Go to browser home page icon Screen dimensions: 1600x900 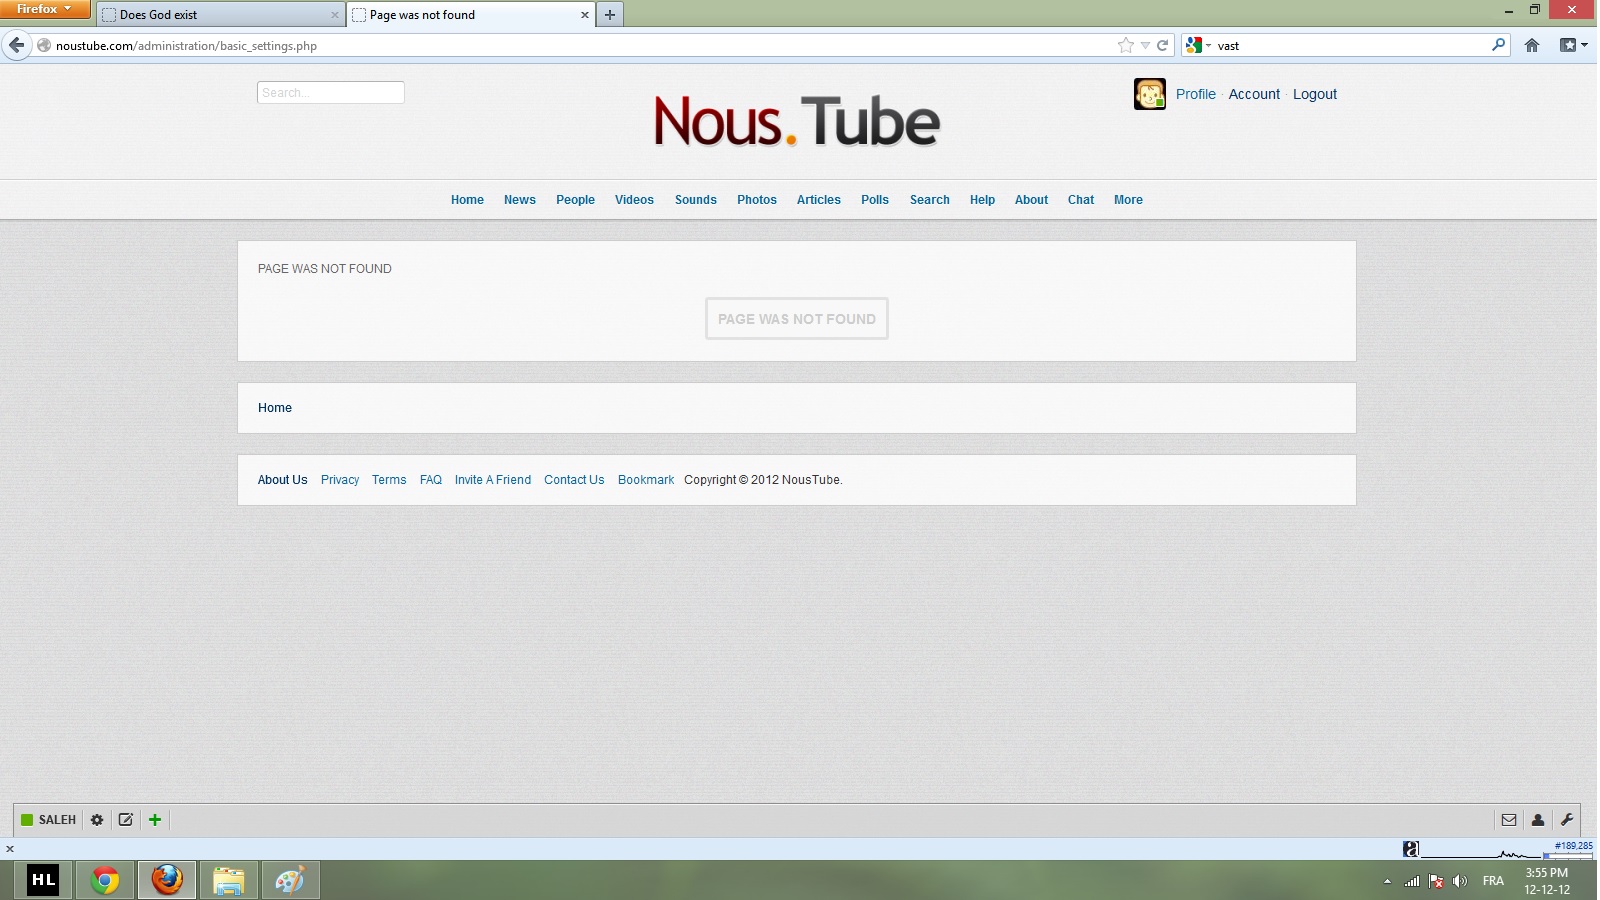pyautogui.click(x=1531, y=45)
